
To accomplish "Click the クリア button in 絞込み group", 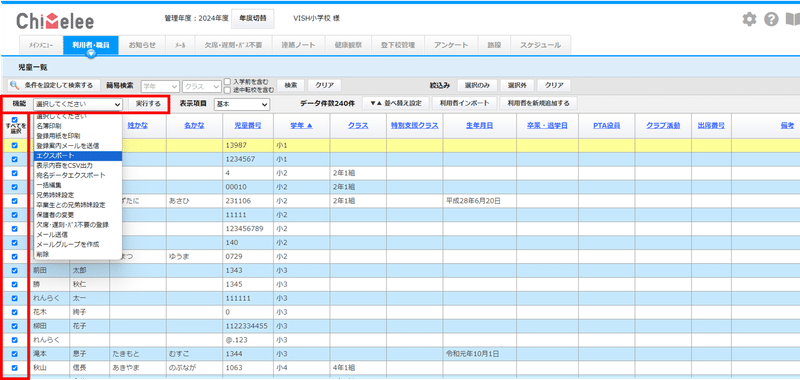I will (x=554, y=85).
